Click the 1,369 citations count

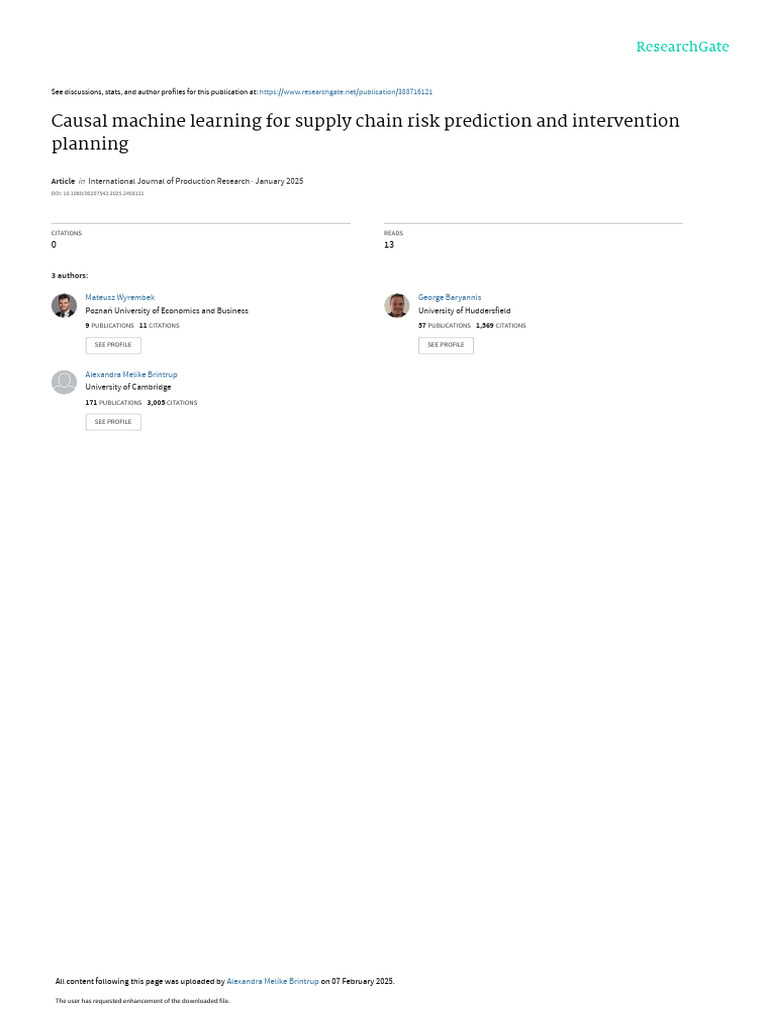click(500, 325)
